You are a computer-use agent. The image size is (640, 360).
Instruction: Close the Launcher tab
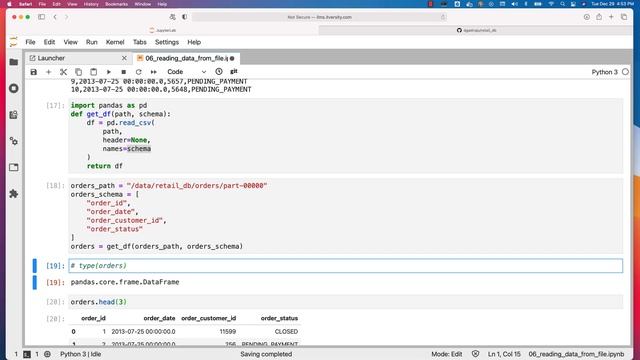coord(124,58)
